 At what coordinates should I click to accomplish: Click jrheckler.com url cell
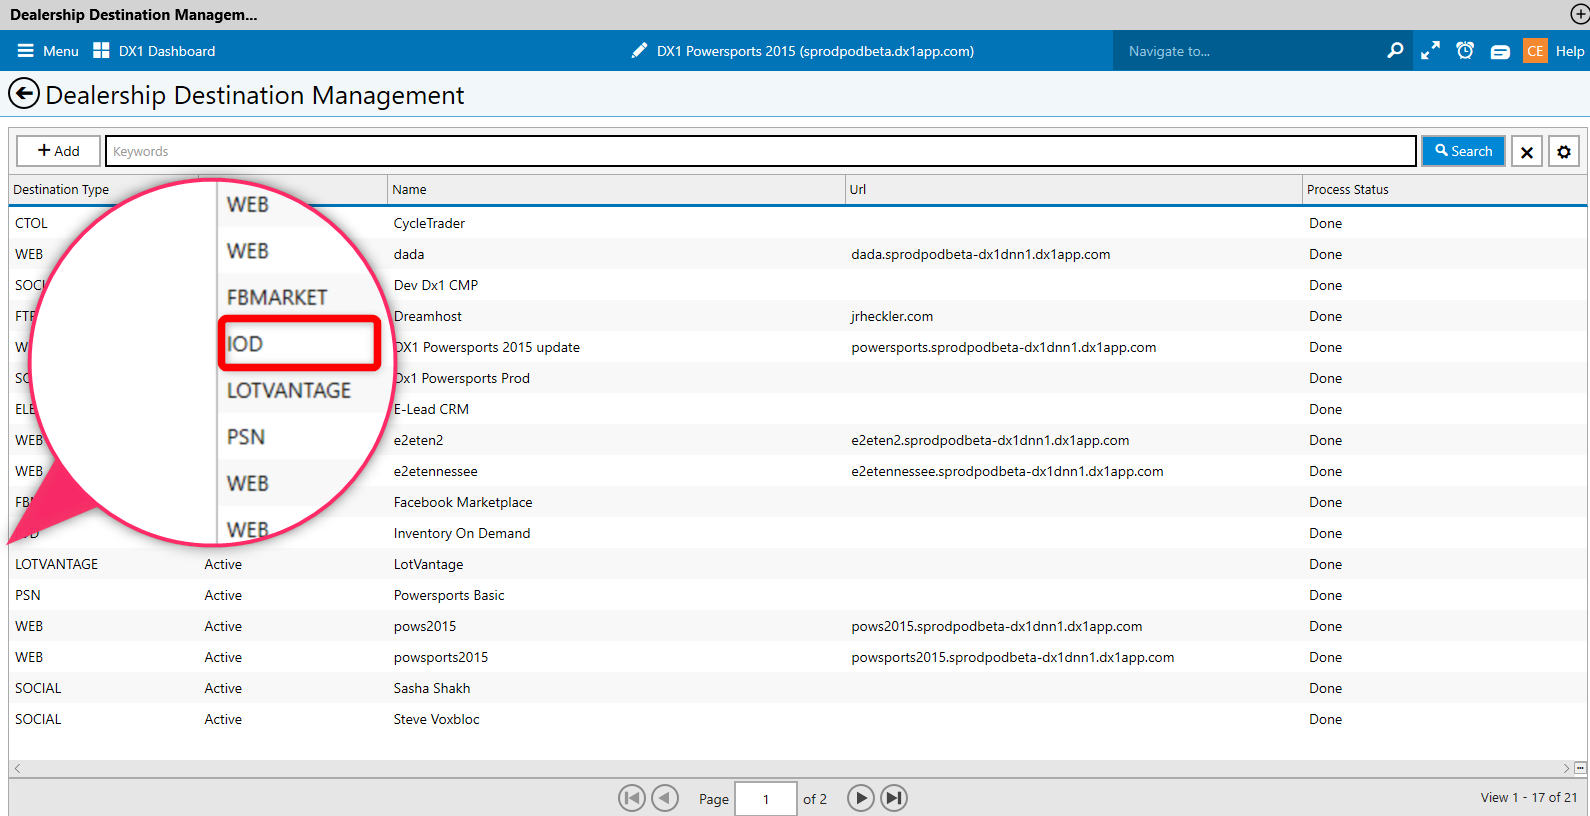(x=892, y=316)
